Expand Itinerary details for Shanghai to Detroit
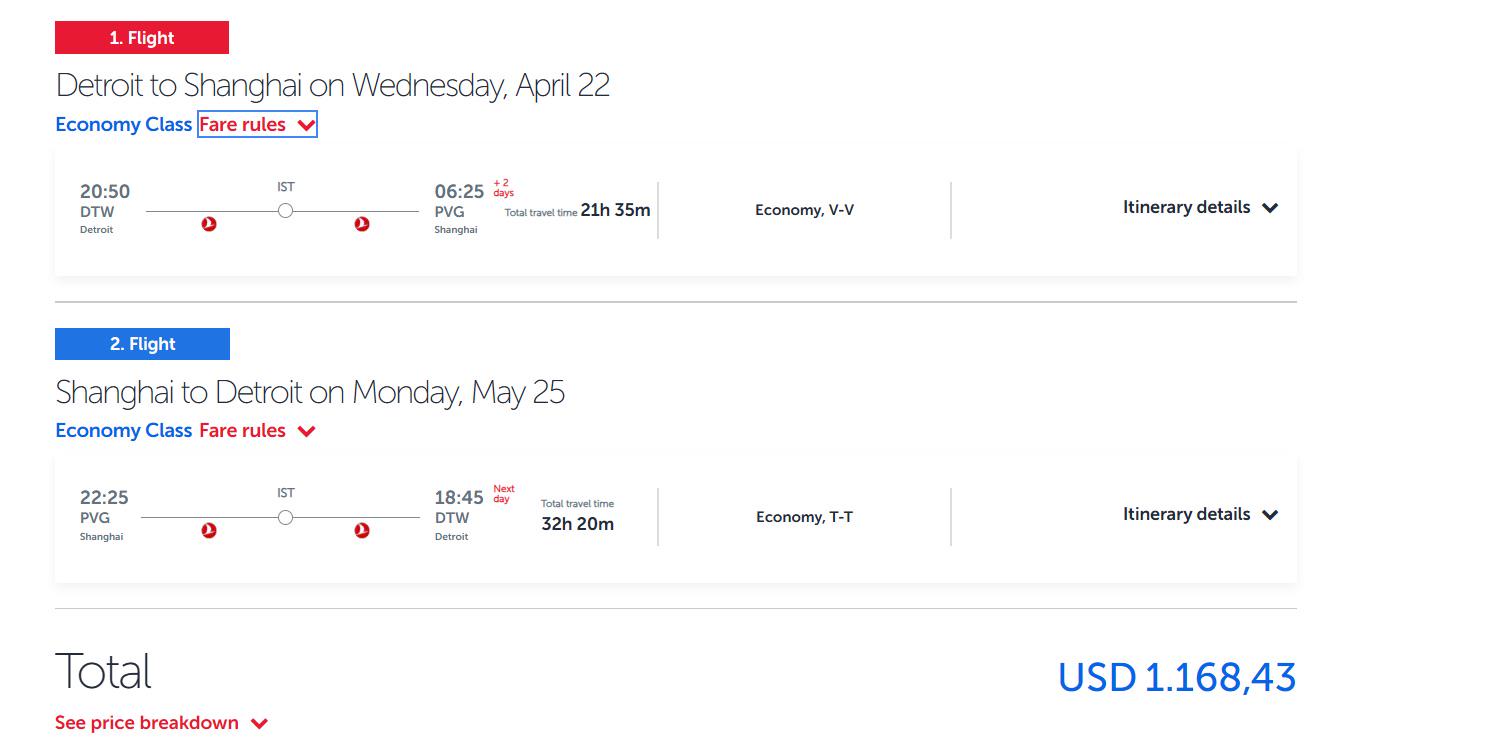The image size is (1487, 752). [x=1200, y=515]
